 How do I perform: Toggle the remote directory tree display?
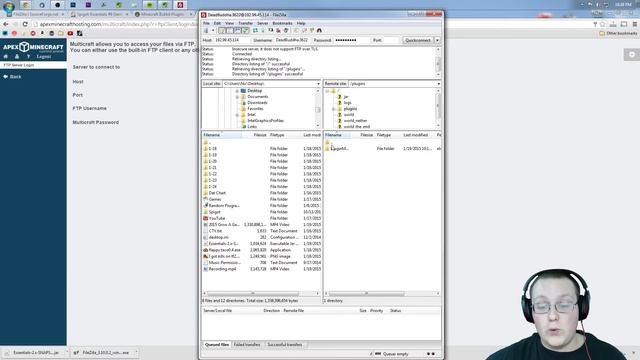point(238,31)
